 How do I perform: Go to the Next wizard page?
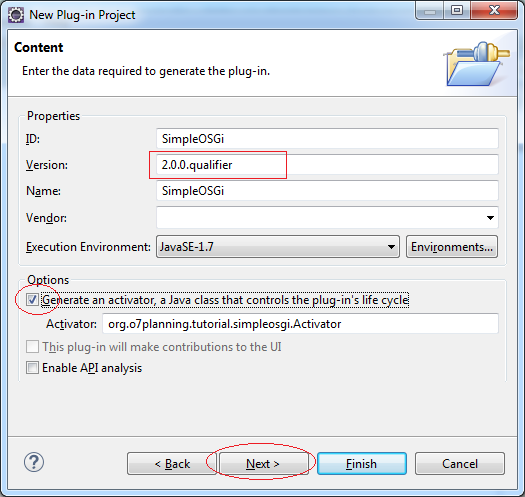264,464
